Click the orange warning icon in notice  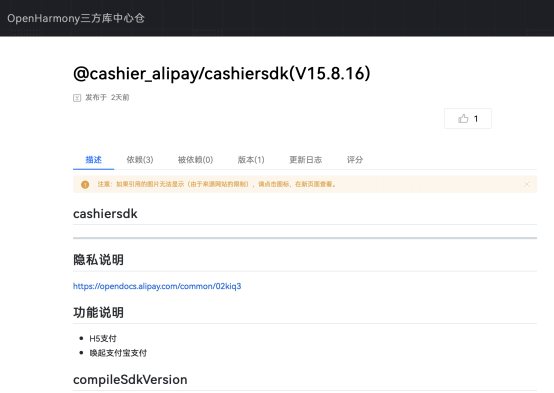[85, 184]
